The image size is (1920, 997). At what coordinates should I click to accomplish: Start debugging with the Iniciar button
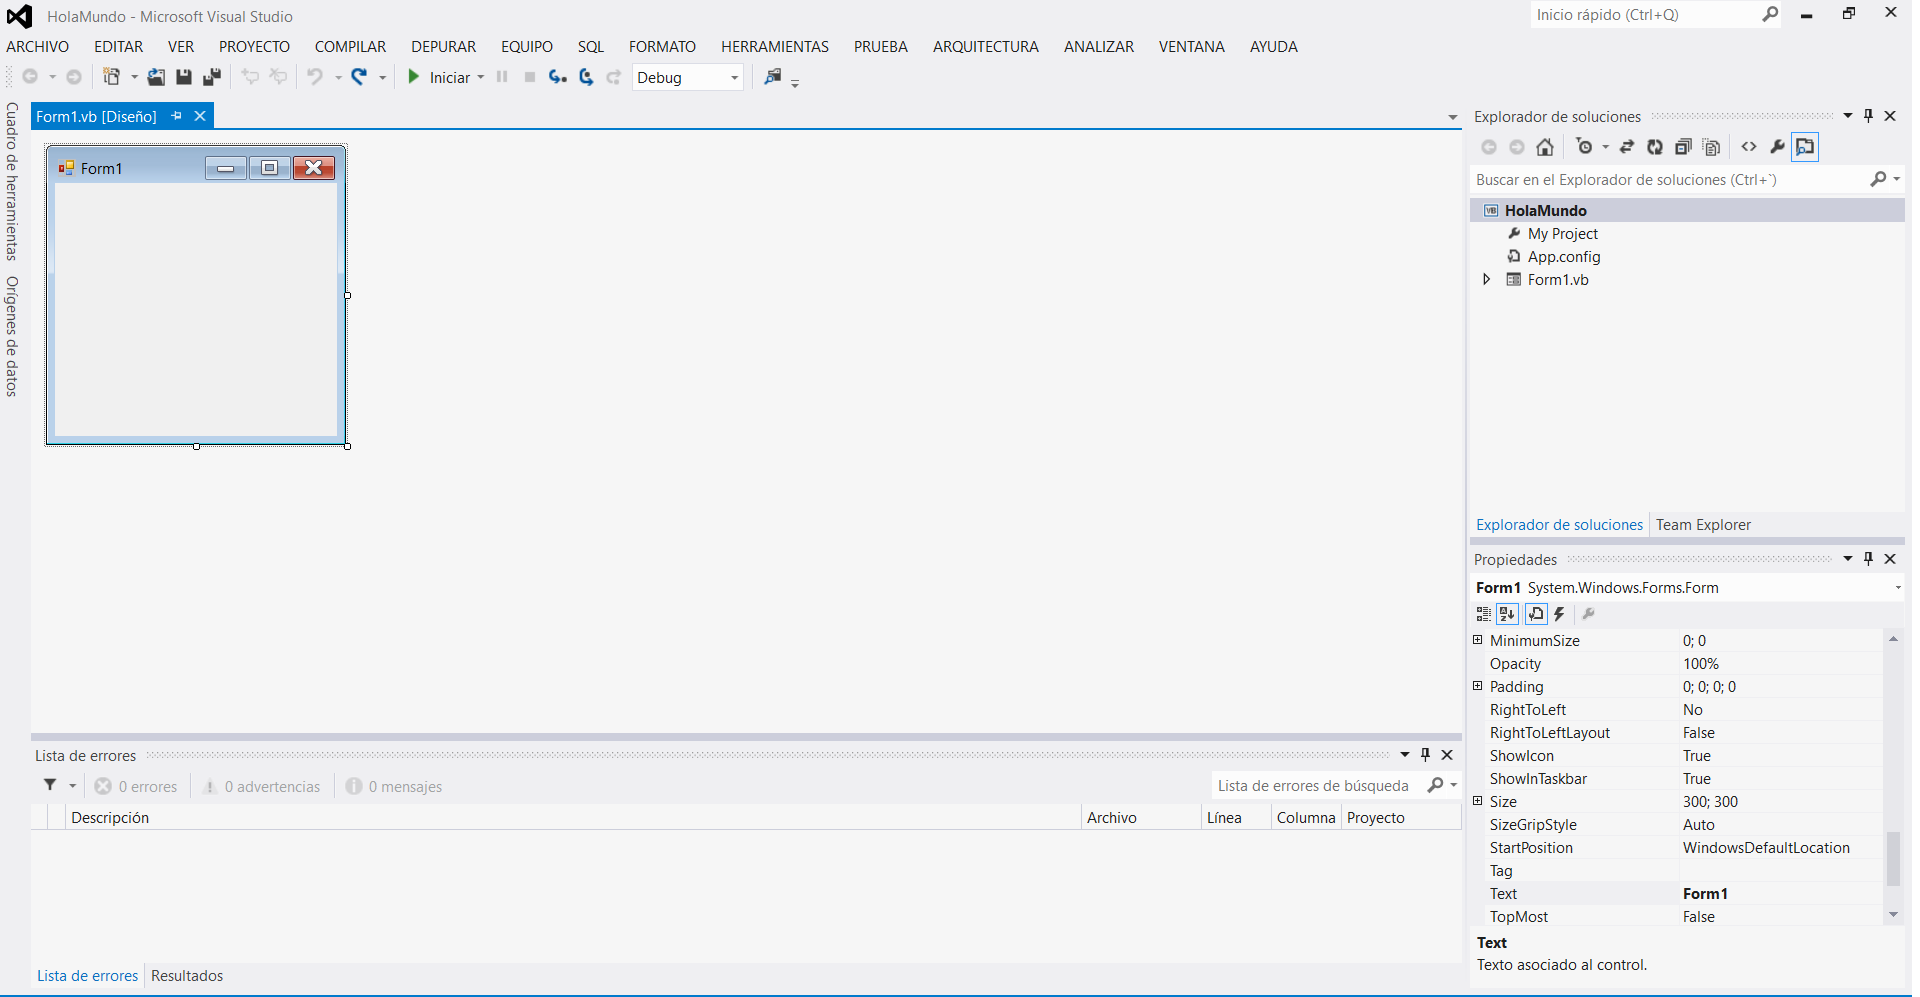click(x=439, y=77)
